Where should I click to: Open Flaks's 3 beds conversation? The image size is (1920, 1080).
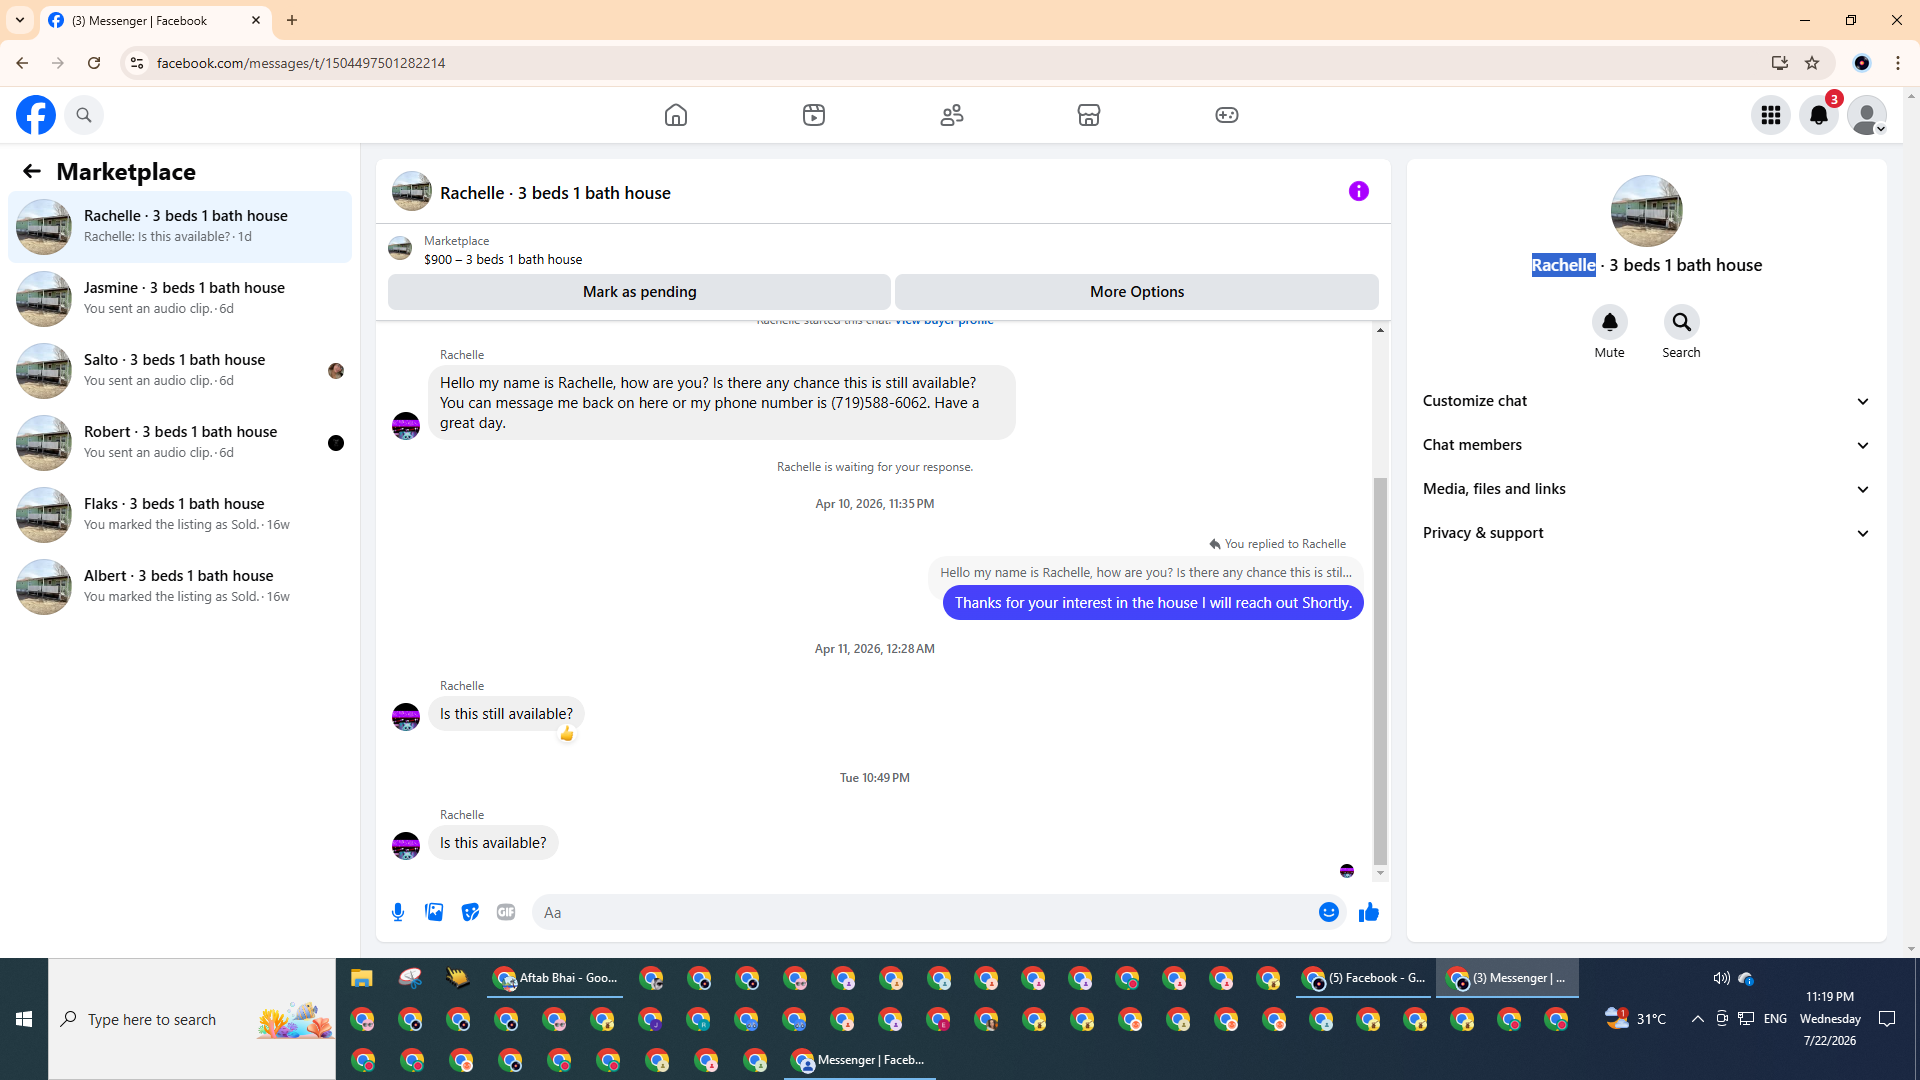180,515
